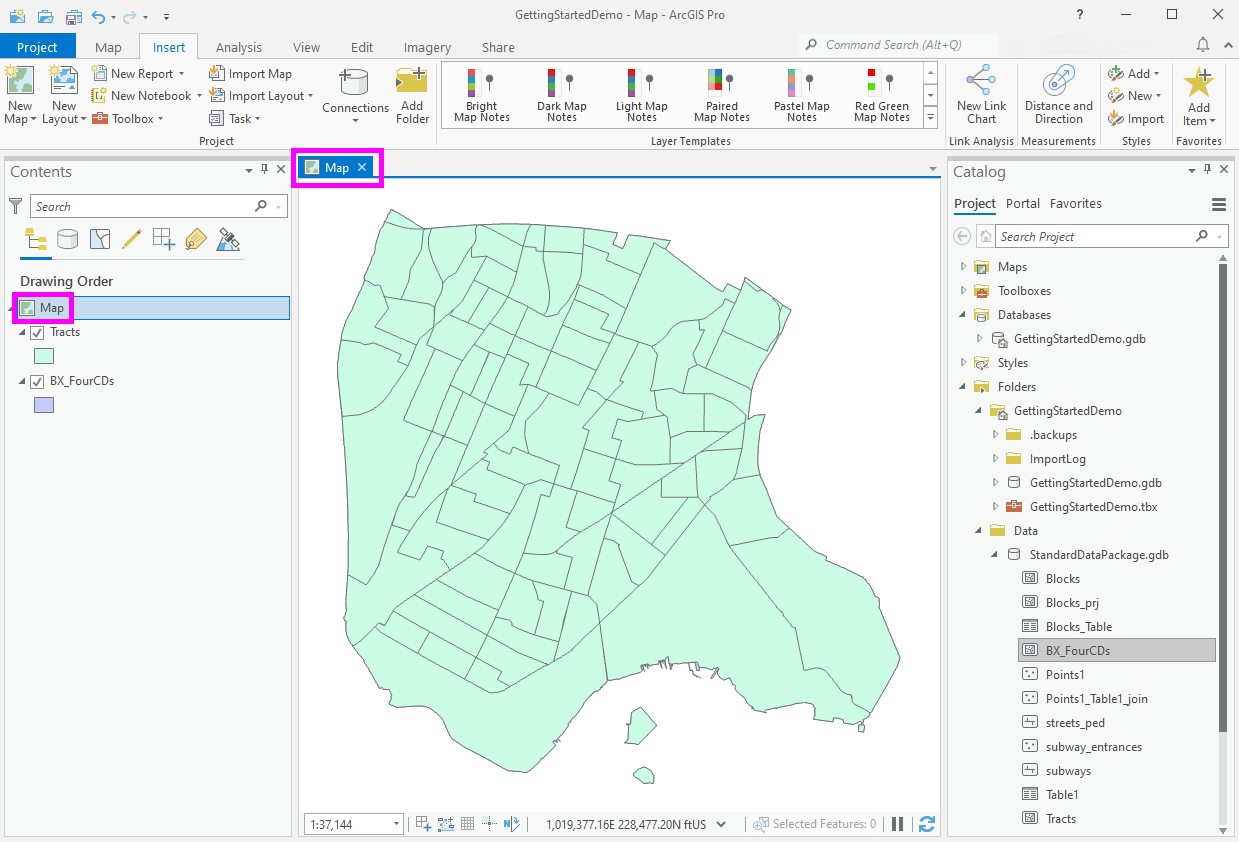Screen dimensions: 1239x842
Task: Switch to the Analysis ribbon tab
Action: coord(238,46)
